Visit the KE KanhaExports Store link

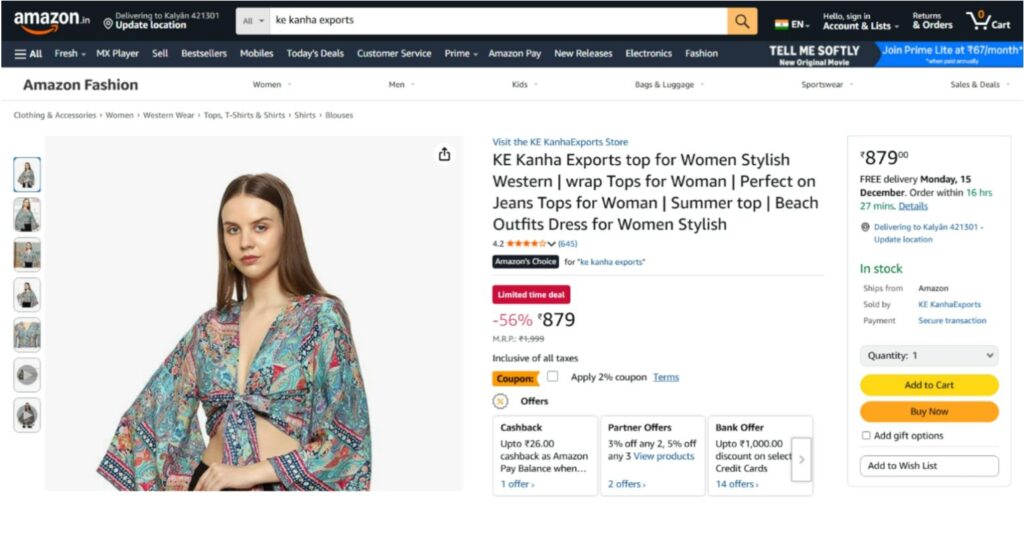point(560,142)
